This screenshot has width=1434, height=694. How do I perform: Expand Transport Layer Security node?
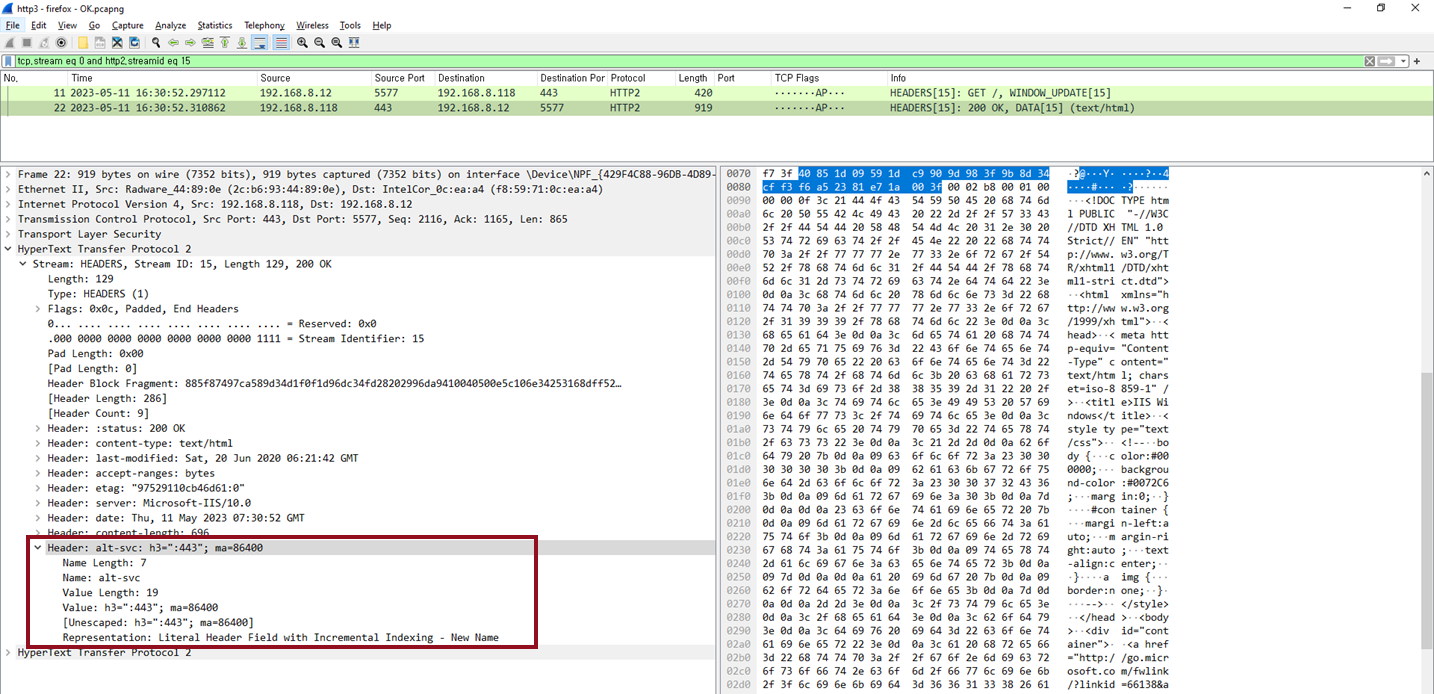point(9,234)
